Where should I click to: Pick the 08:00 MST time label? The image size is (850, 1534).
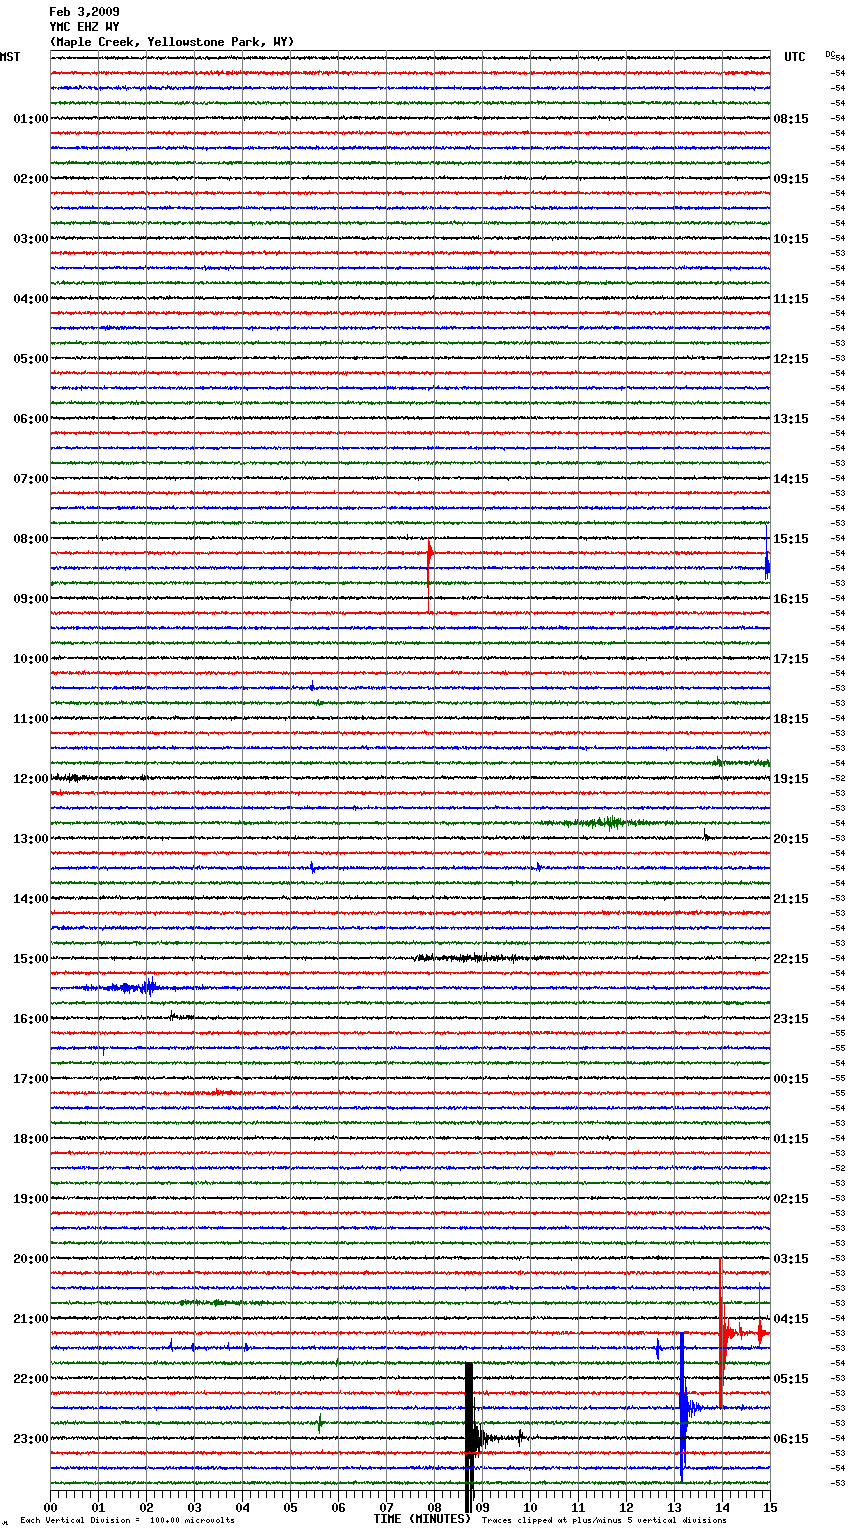(31, 539)
